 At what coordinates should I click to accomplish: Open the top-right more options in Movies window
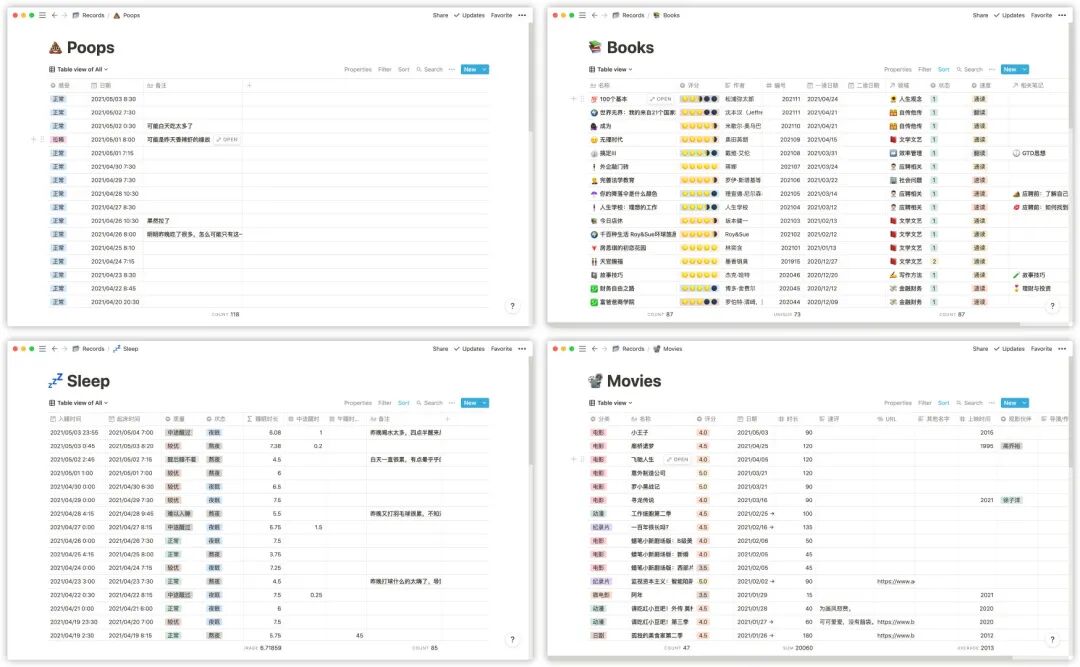1062,349
